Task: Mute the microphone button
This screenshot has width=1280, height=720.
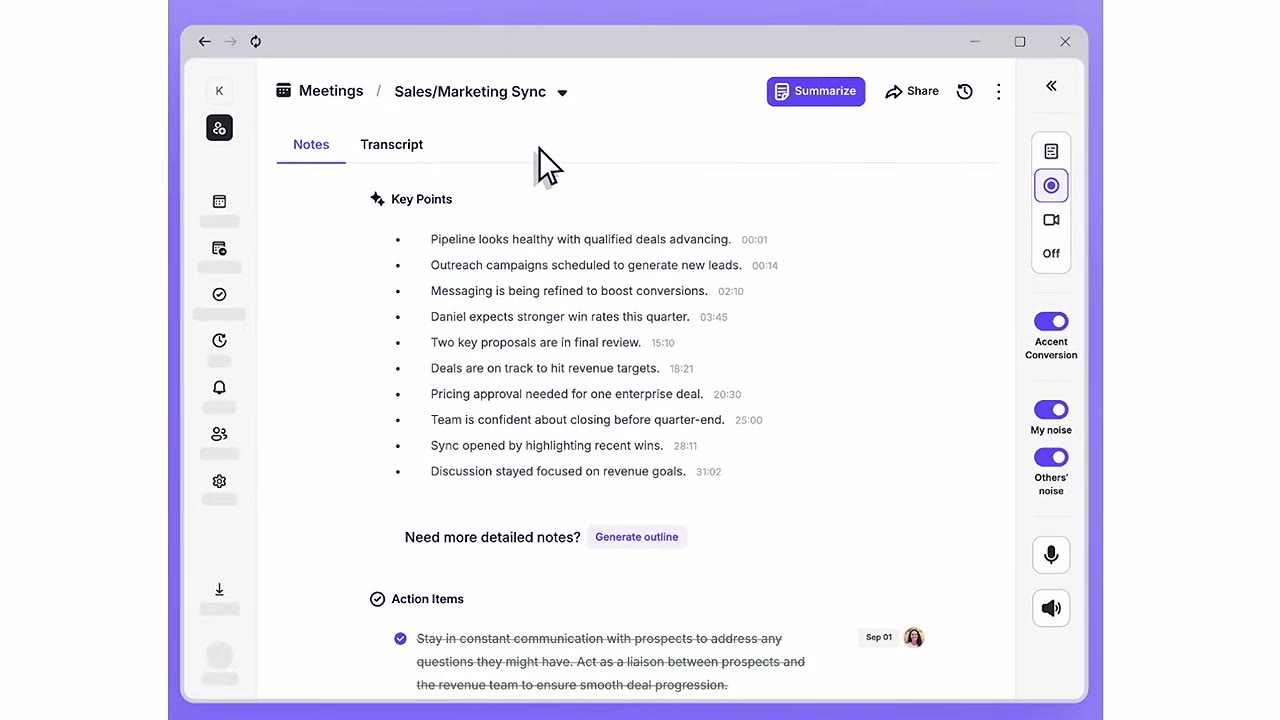Action: click(1051, 555)
